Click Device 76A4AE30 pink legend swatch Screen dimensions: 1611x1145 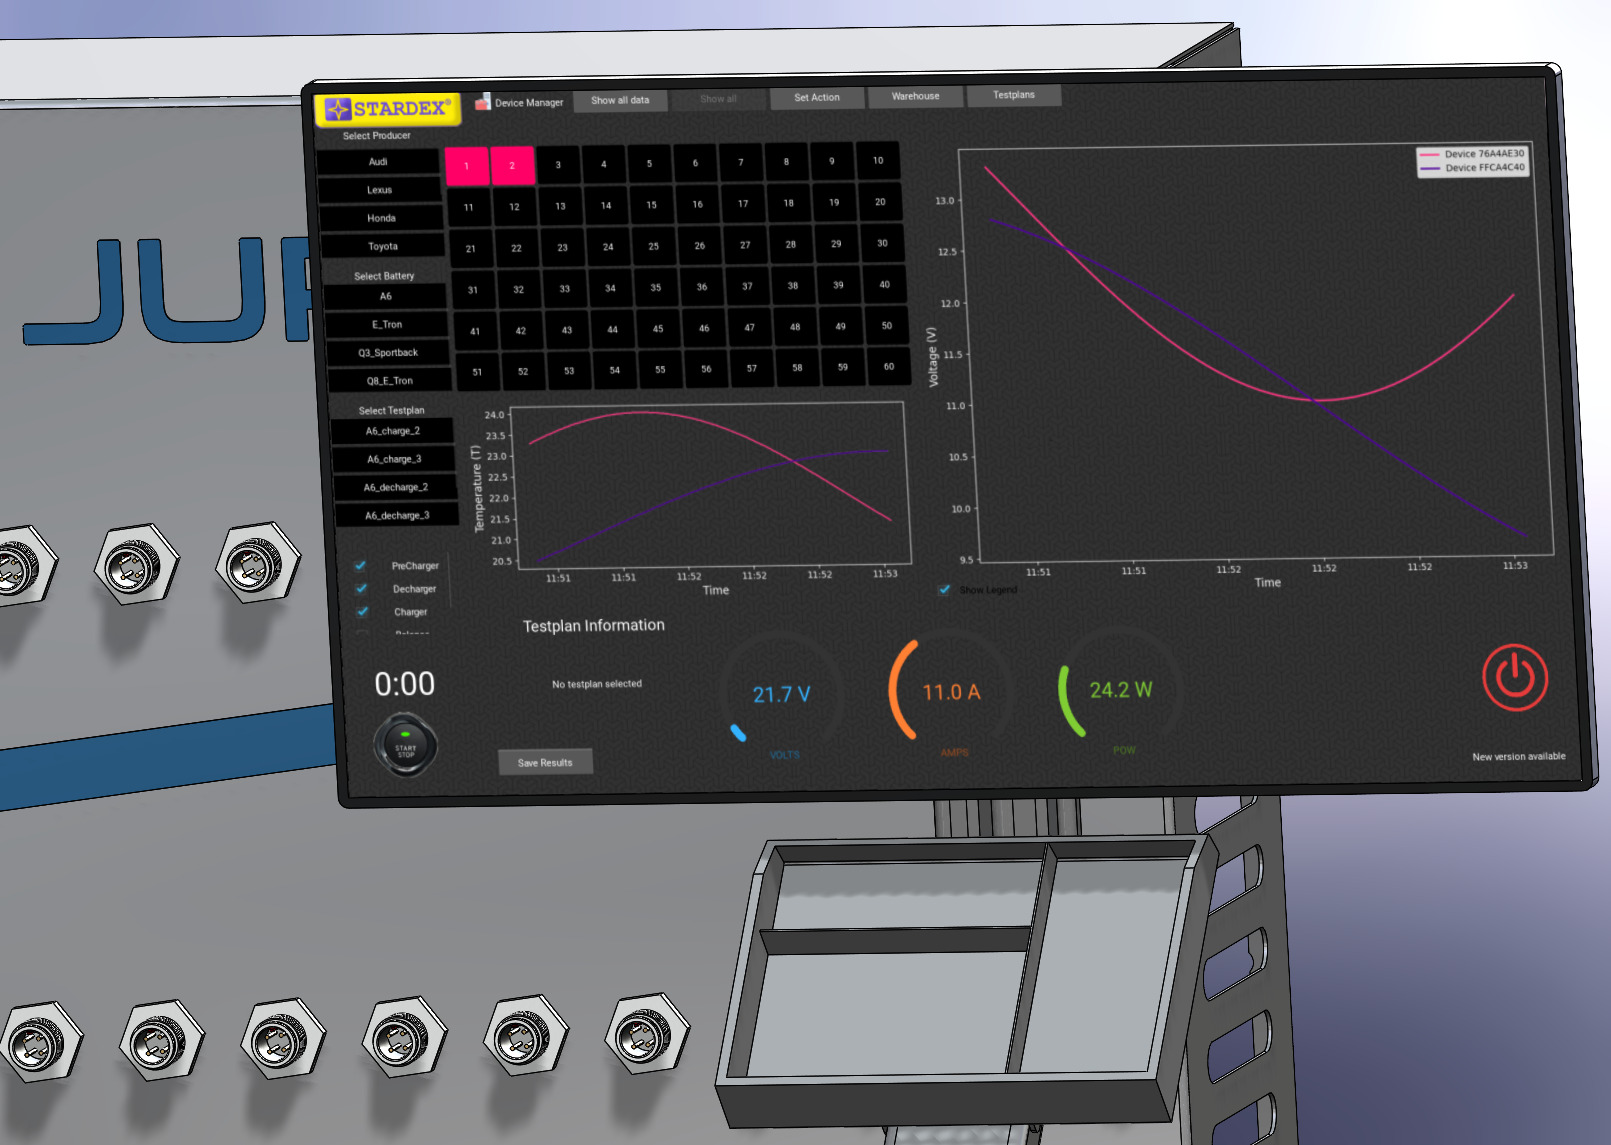(x=1429, y=155)
